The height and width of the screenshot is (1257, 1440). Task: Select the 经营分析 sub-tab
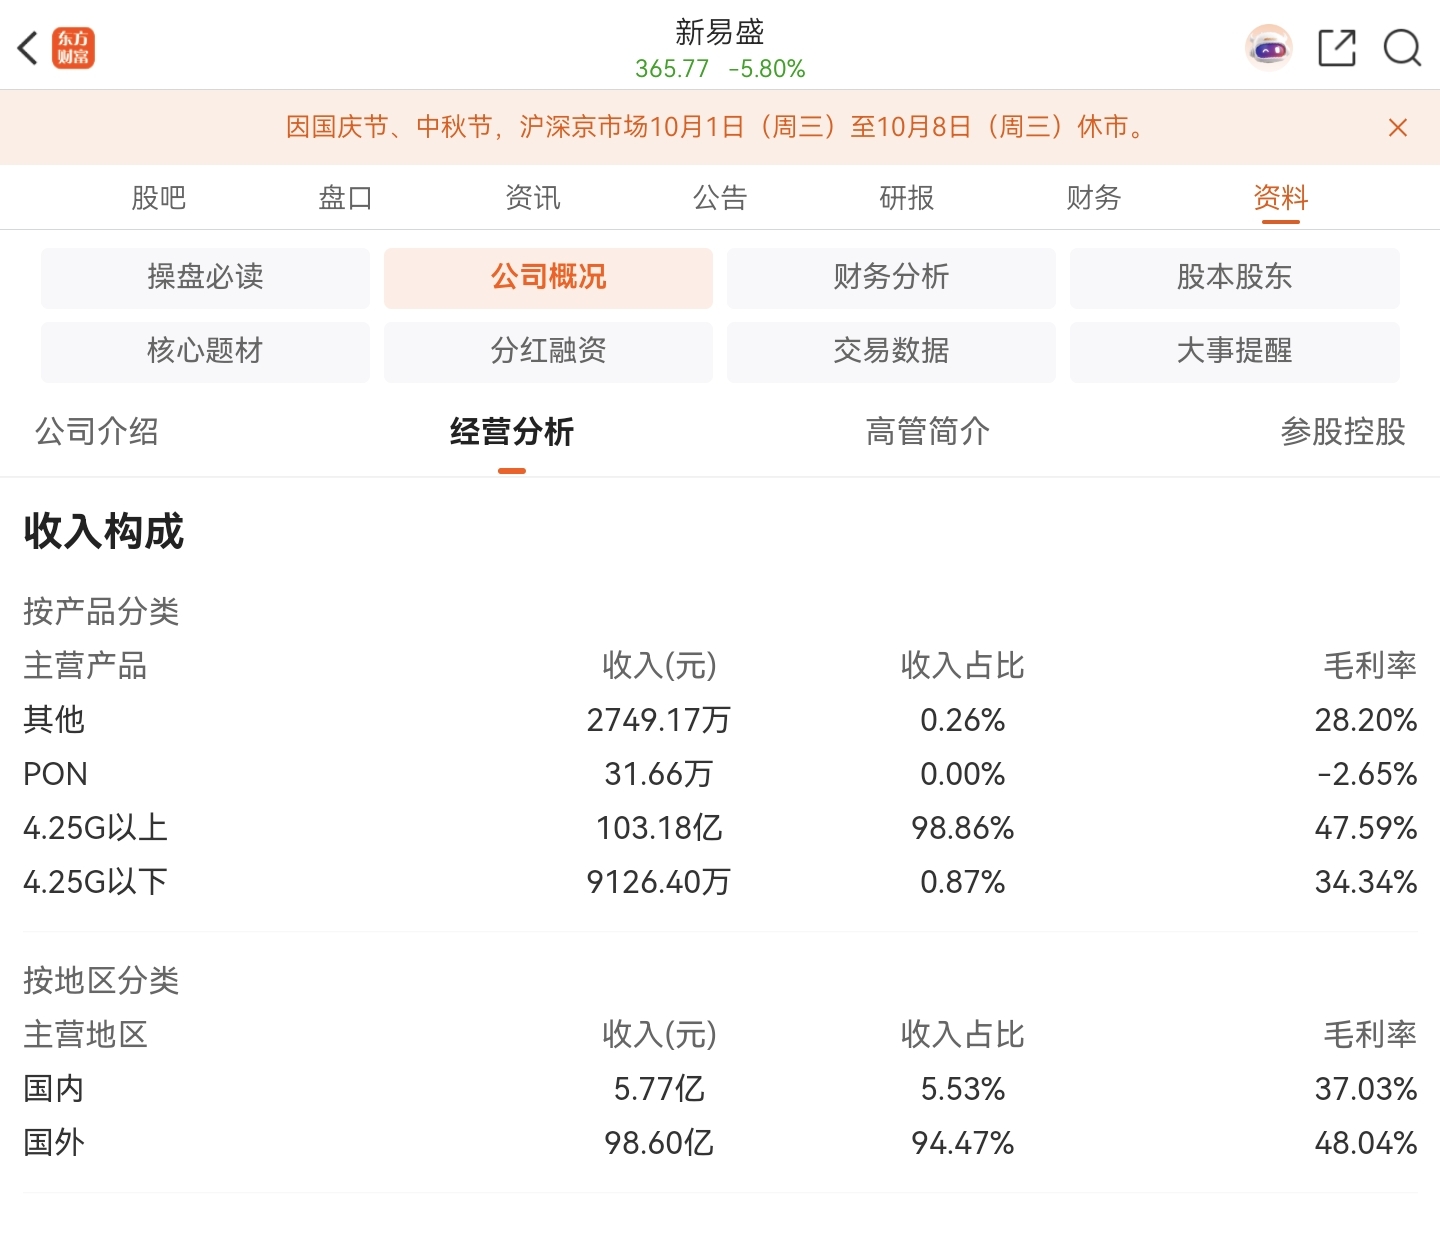point(512,432)
